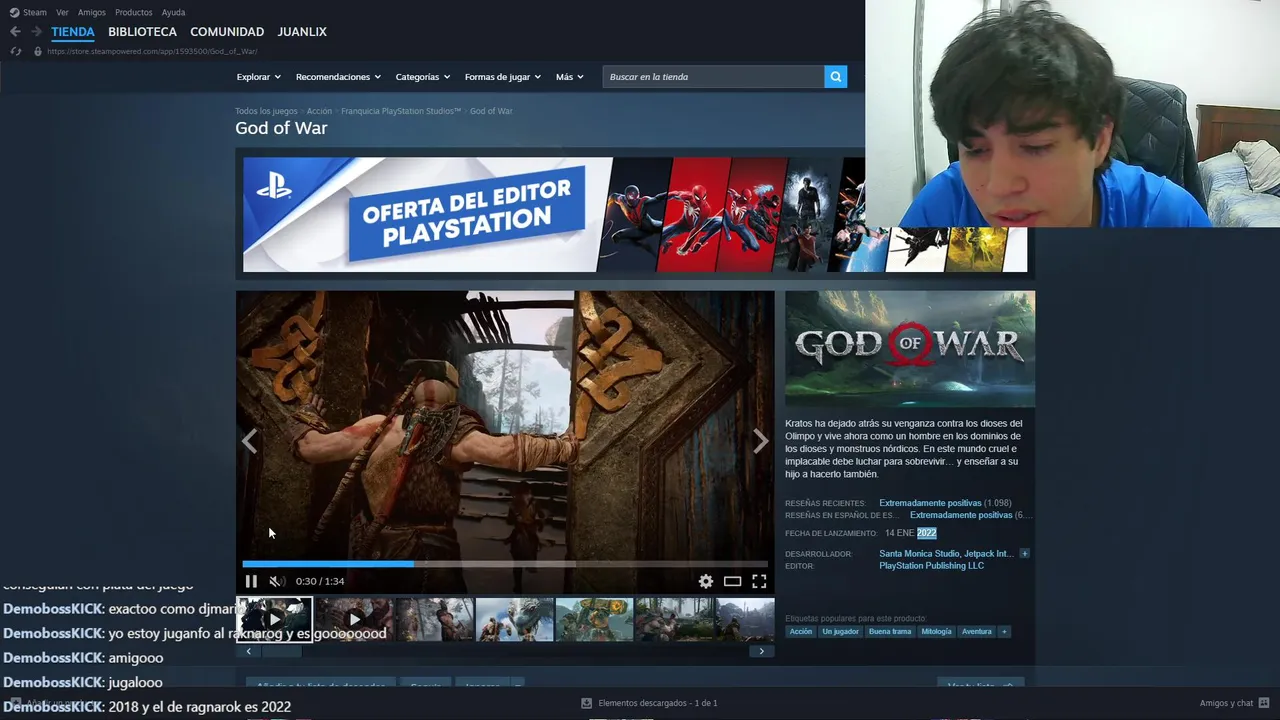Click God of War header image
Screen dimensions: 1280x720
[910, 349]
